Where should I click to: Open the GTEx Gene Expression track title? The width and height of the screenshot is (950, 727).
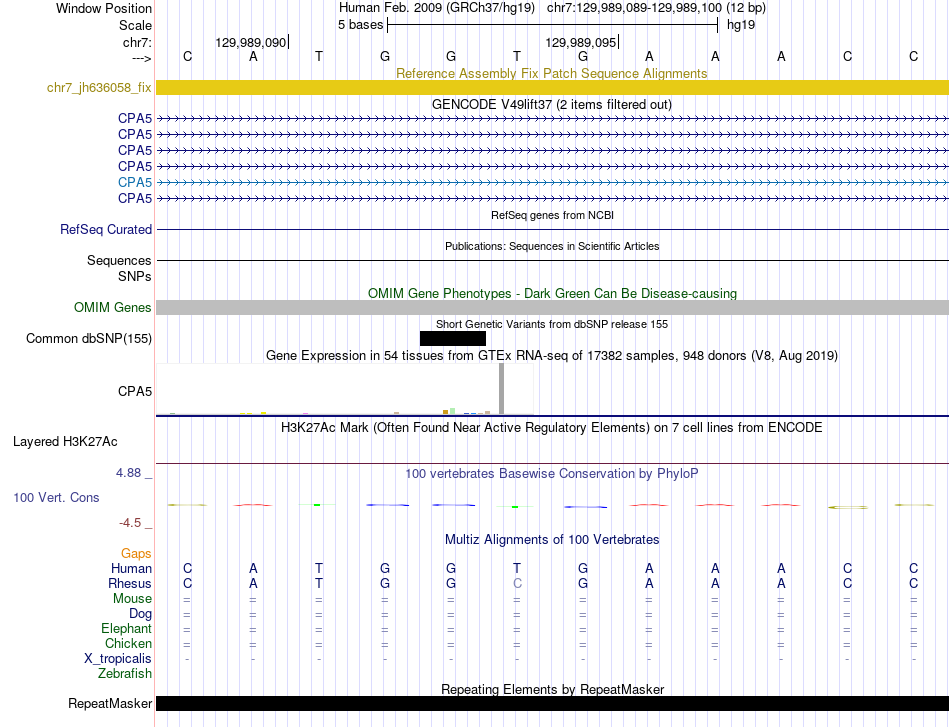(x=551, y=356)
